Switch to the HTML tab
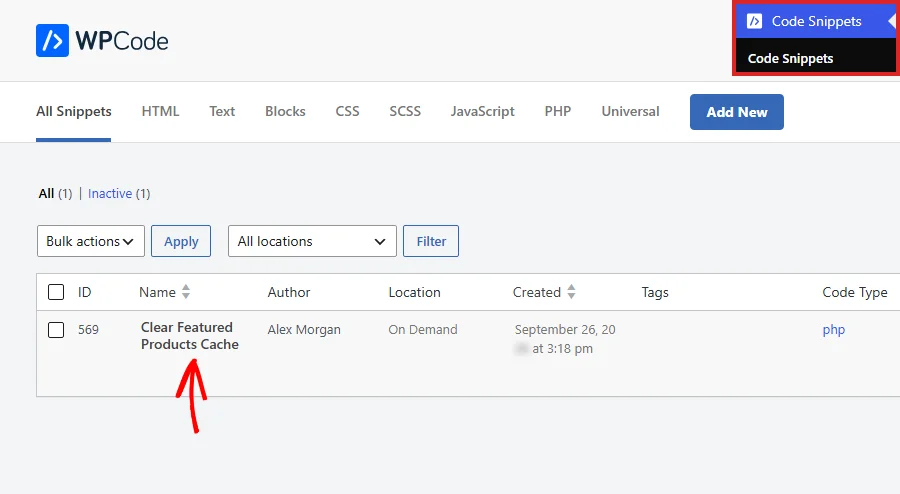 point(160,111)
